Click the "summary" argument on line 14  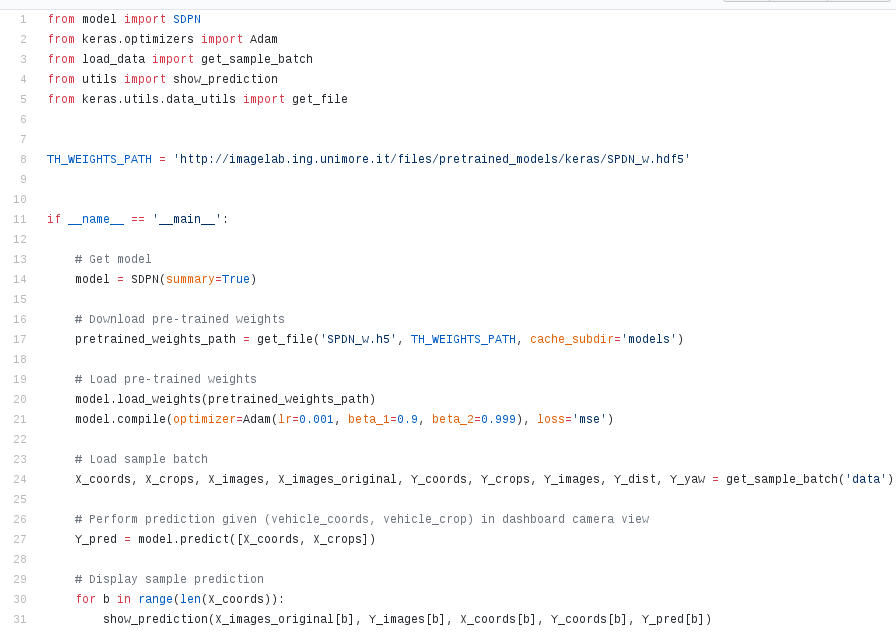click(190, 279)
